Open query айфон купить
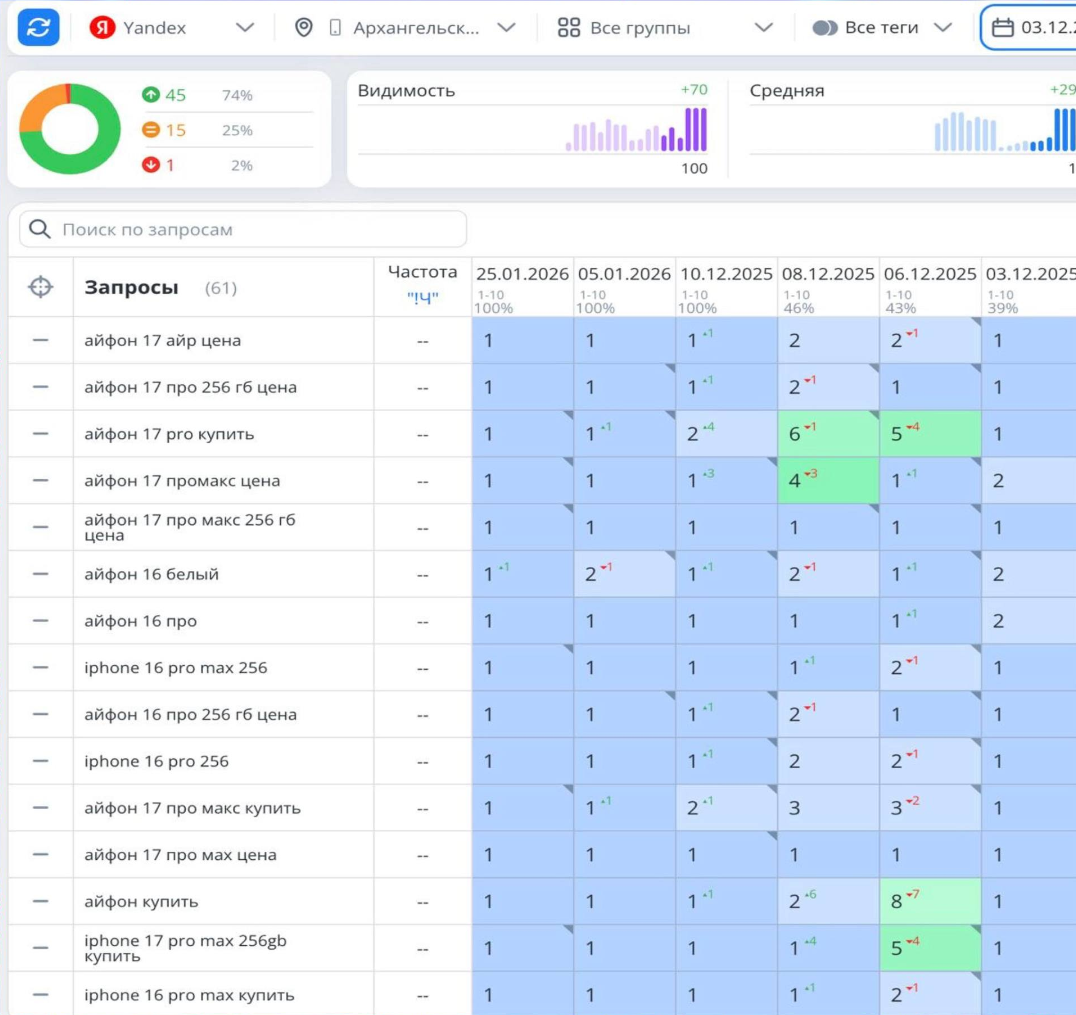This screenshot has width=1076, height=1015. point(141,901)
